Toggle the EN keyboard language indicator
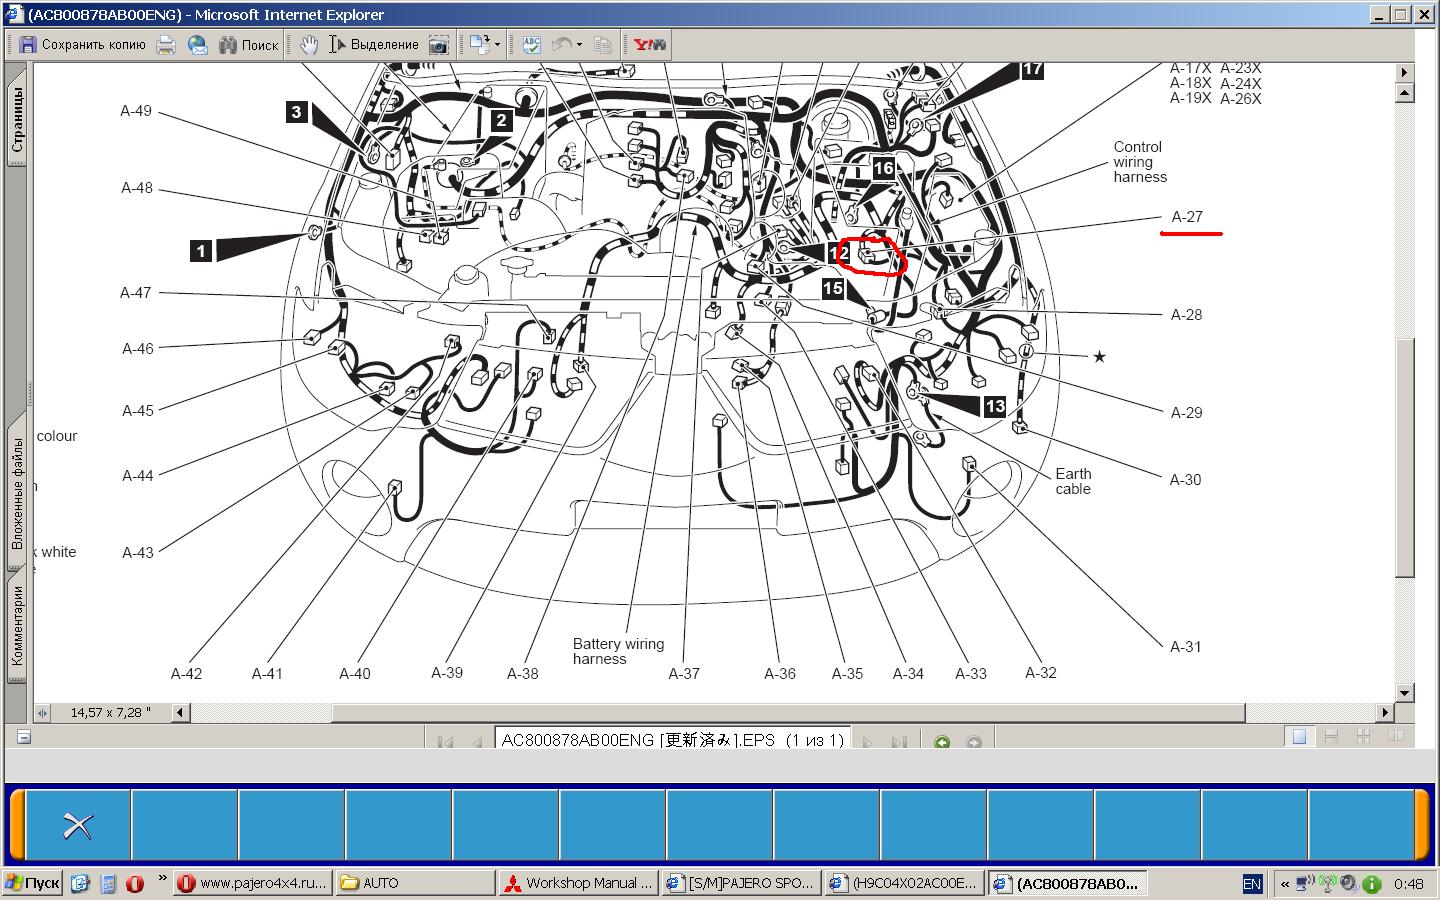This screenshot has width=1440, height=900. click(1251, 884)
